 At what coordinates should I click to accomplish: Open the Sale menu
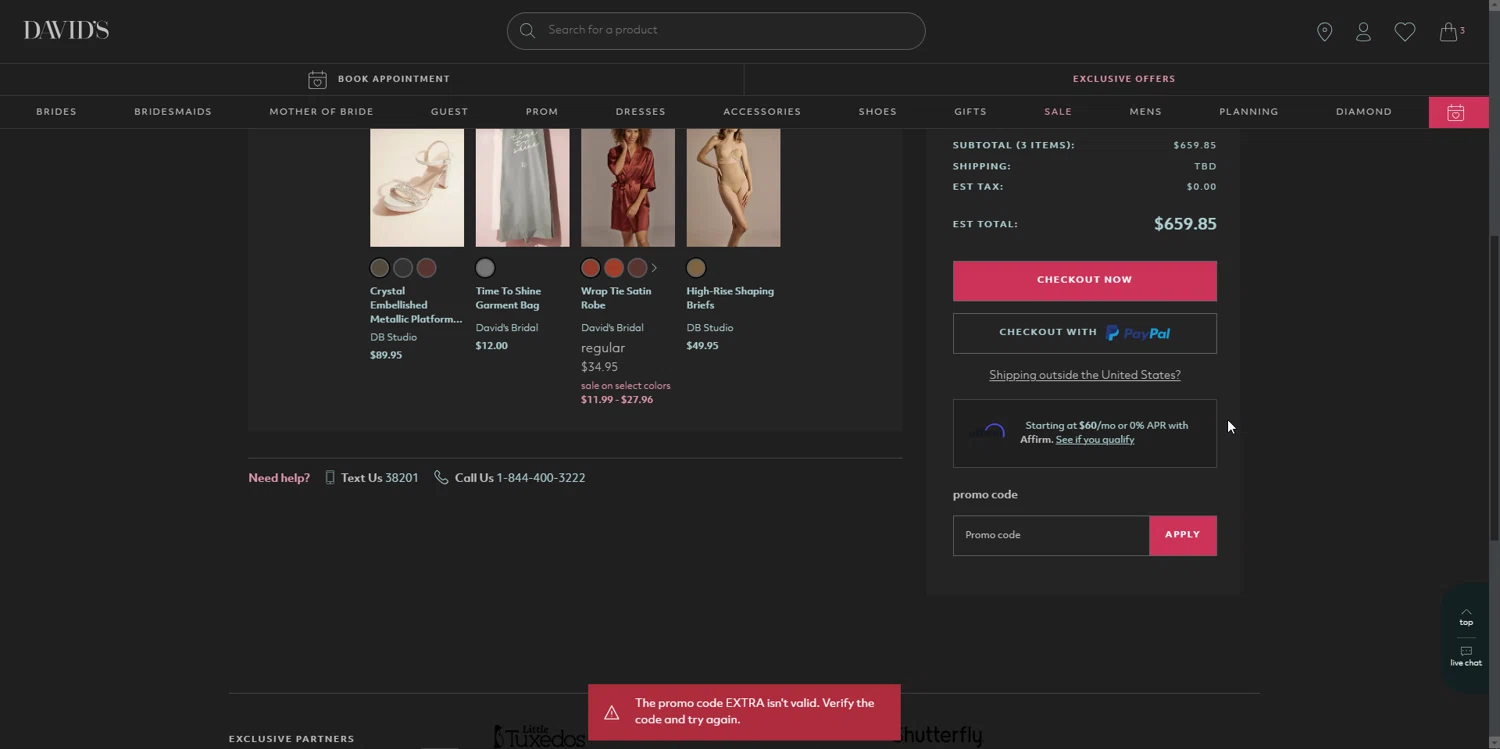click(1058, 112)
